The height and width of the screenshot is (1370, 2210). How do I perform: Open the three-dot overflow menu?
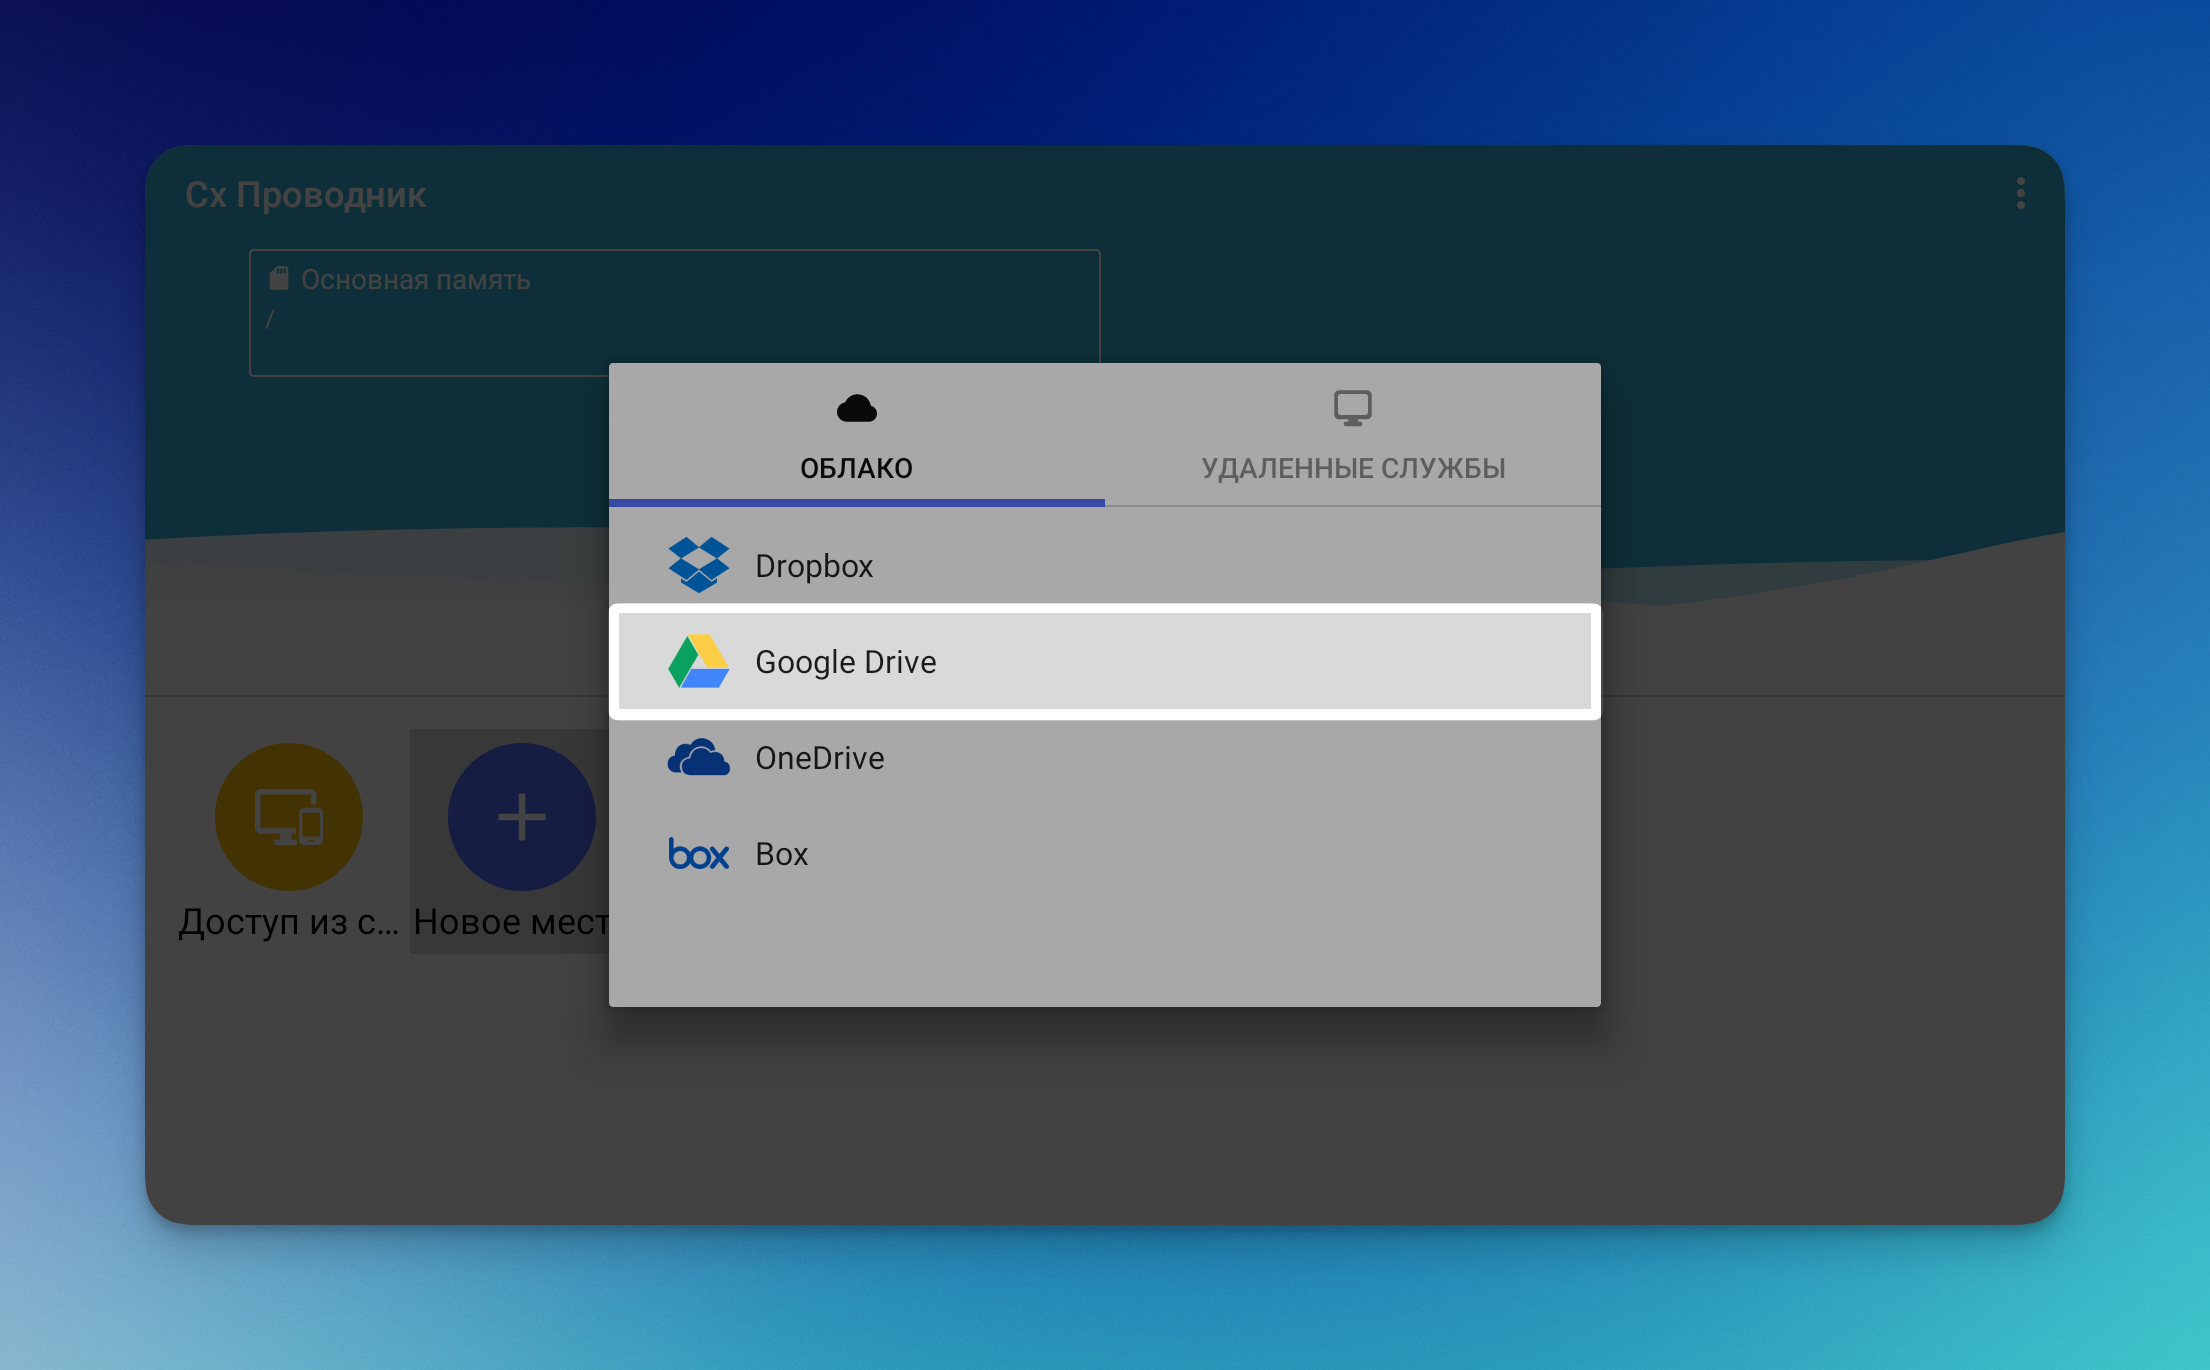(x=2020, y=193)
